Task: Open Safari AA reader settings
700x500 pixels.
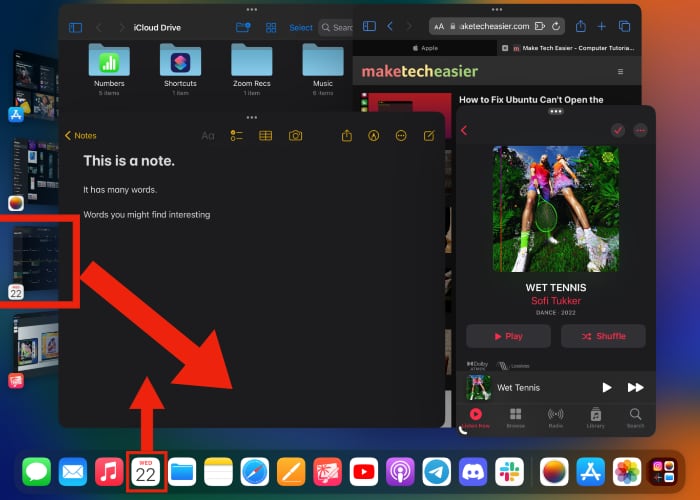Action: coord(439,26)
